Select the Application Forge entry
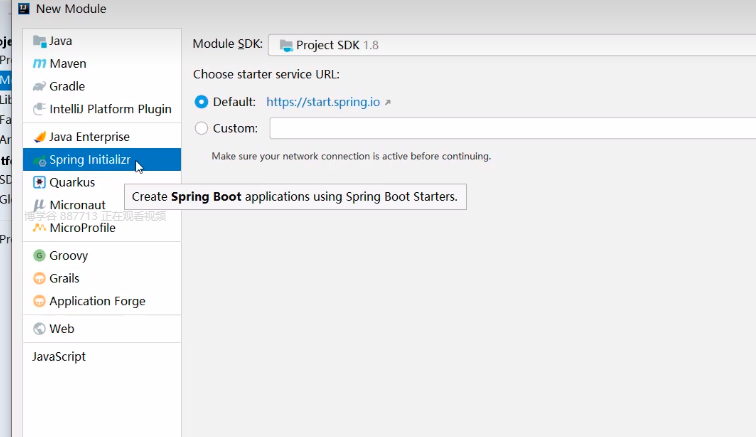This screenshot has width=756, height=437. coord(102,301)
